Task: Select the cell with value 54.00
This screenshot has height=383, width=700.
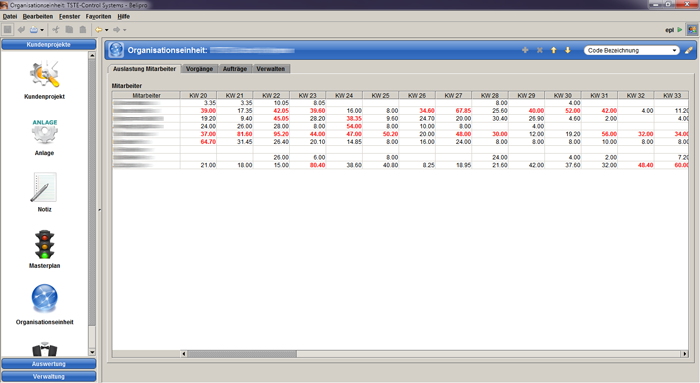Action: [x=344, y=126]
